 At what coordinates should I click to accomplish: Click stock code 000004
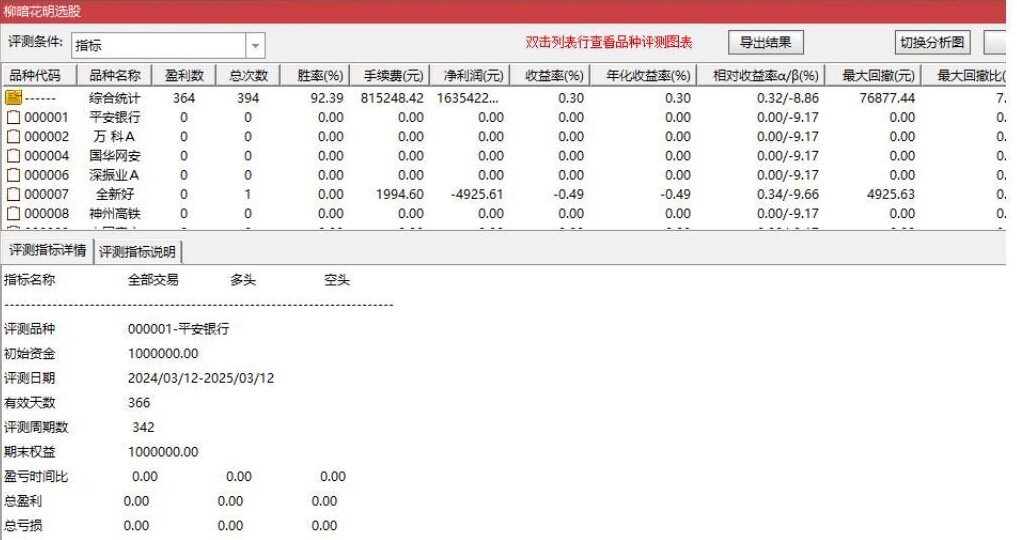46,156
